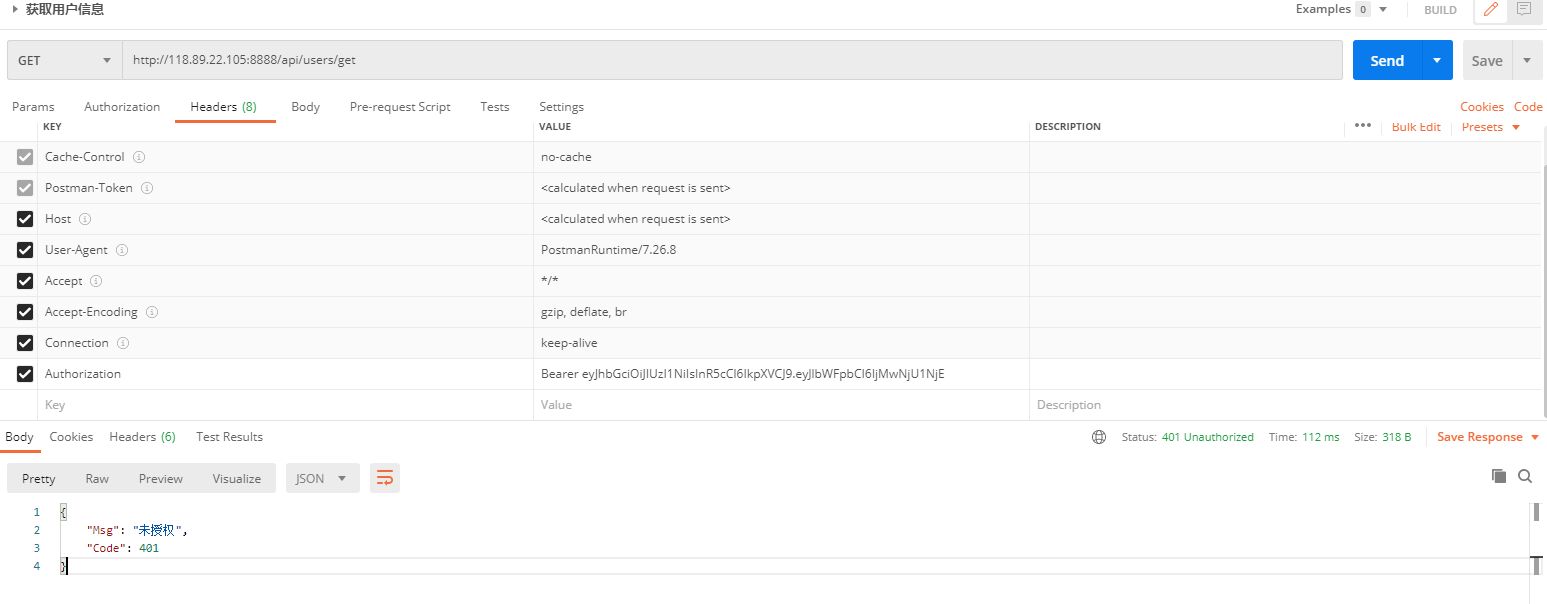The image size is (1547, 604).
Task: Click the pencil edit icon near BUILD
Action: (x=1491, y=10)
